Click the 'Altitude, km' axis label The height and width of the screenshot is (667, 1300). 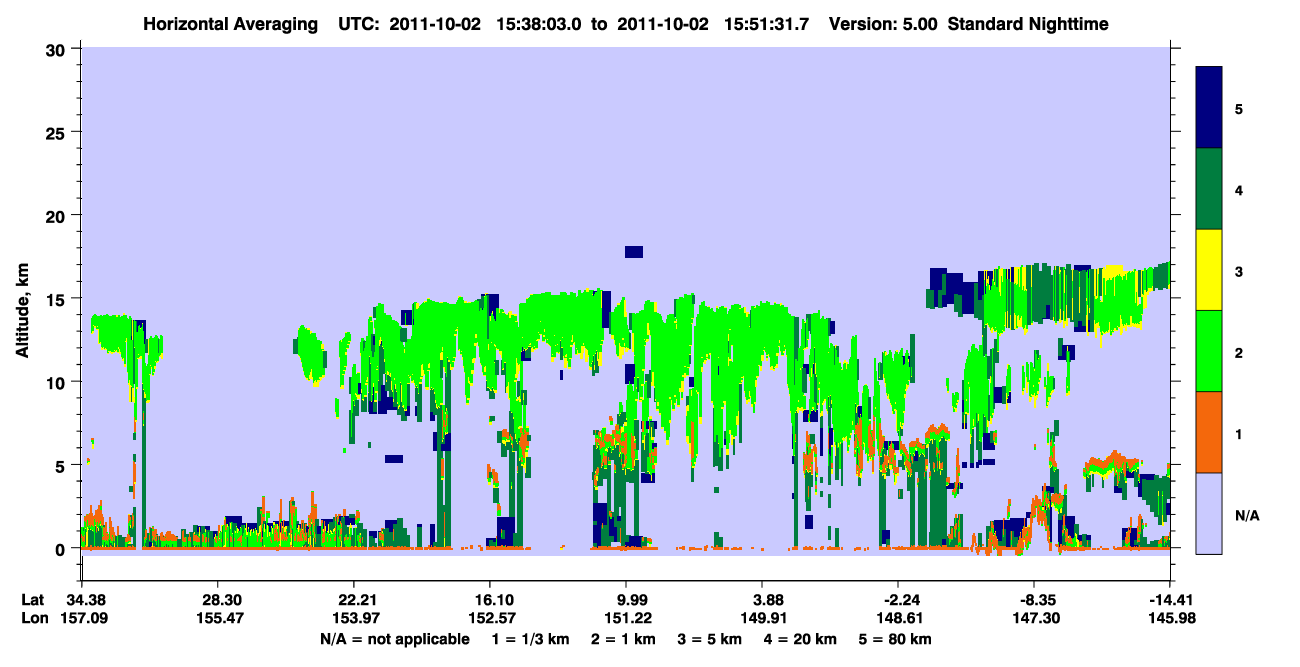[22, 299]
